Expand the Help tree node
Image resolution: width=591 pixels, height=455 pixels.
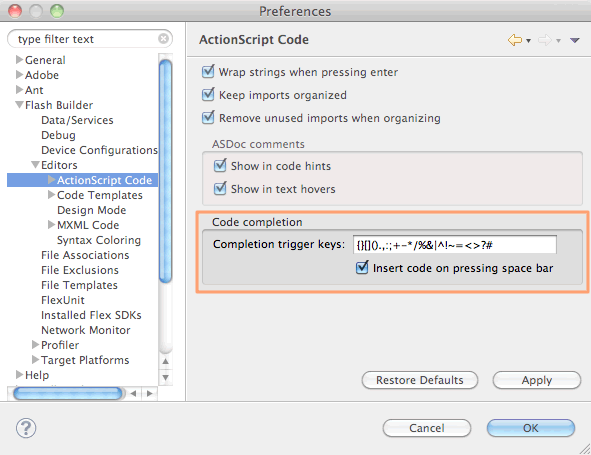[x=19, y=375]
